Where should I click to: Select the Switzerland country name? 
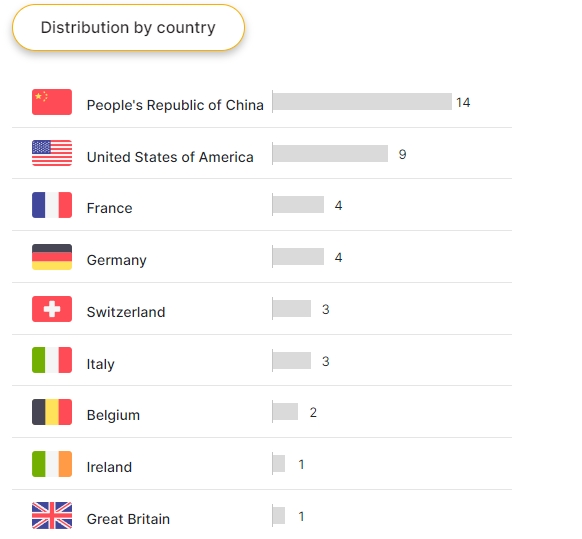126,312
